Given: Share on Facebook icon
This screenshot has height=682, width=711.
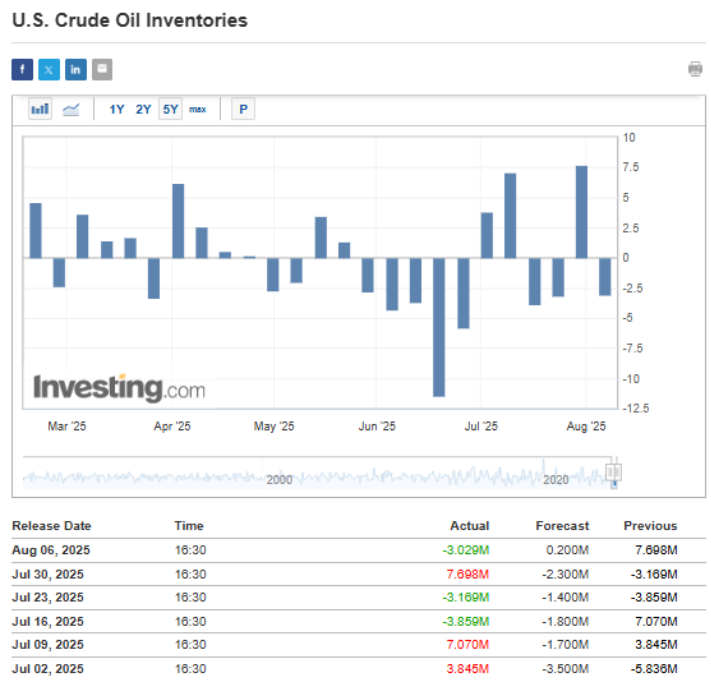Looking at the screenshot, I should pyautogui.click(x=22, y=69).
